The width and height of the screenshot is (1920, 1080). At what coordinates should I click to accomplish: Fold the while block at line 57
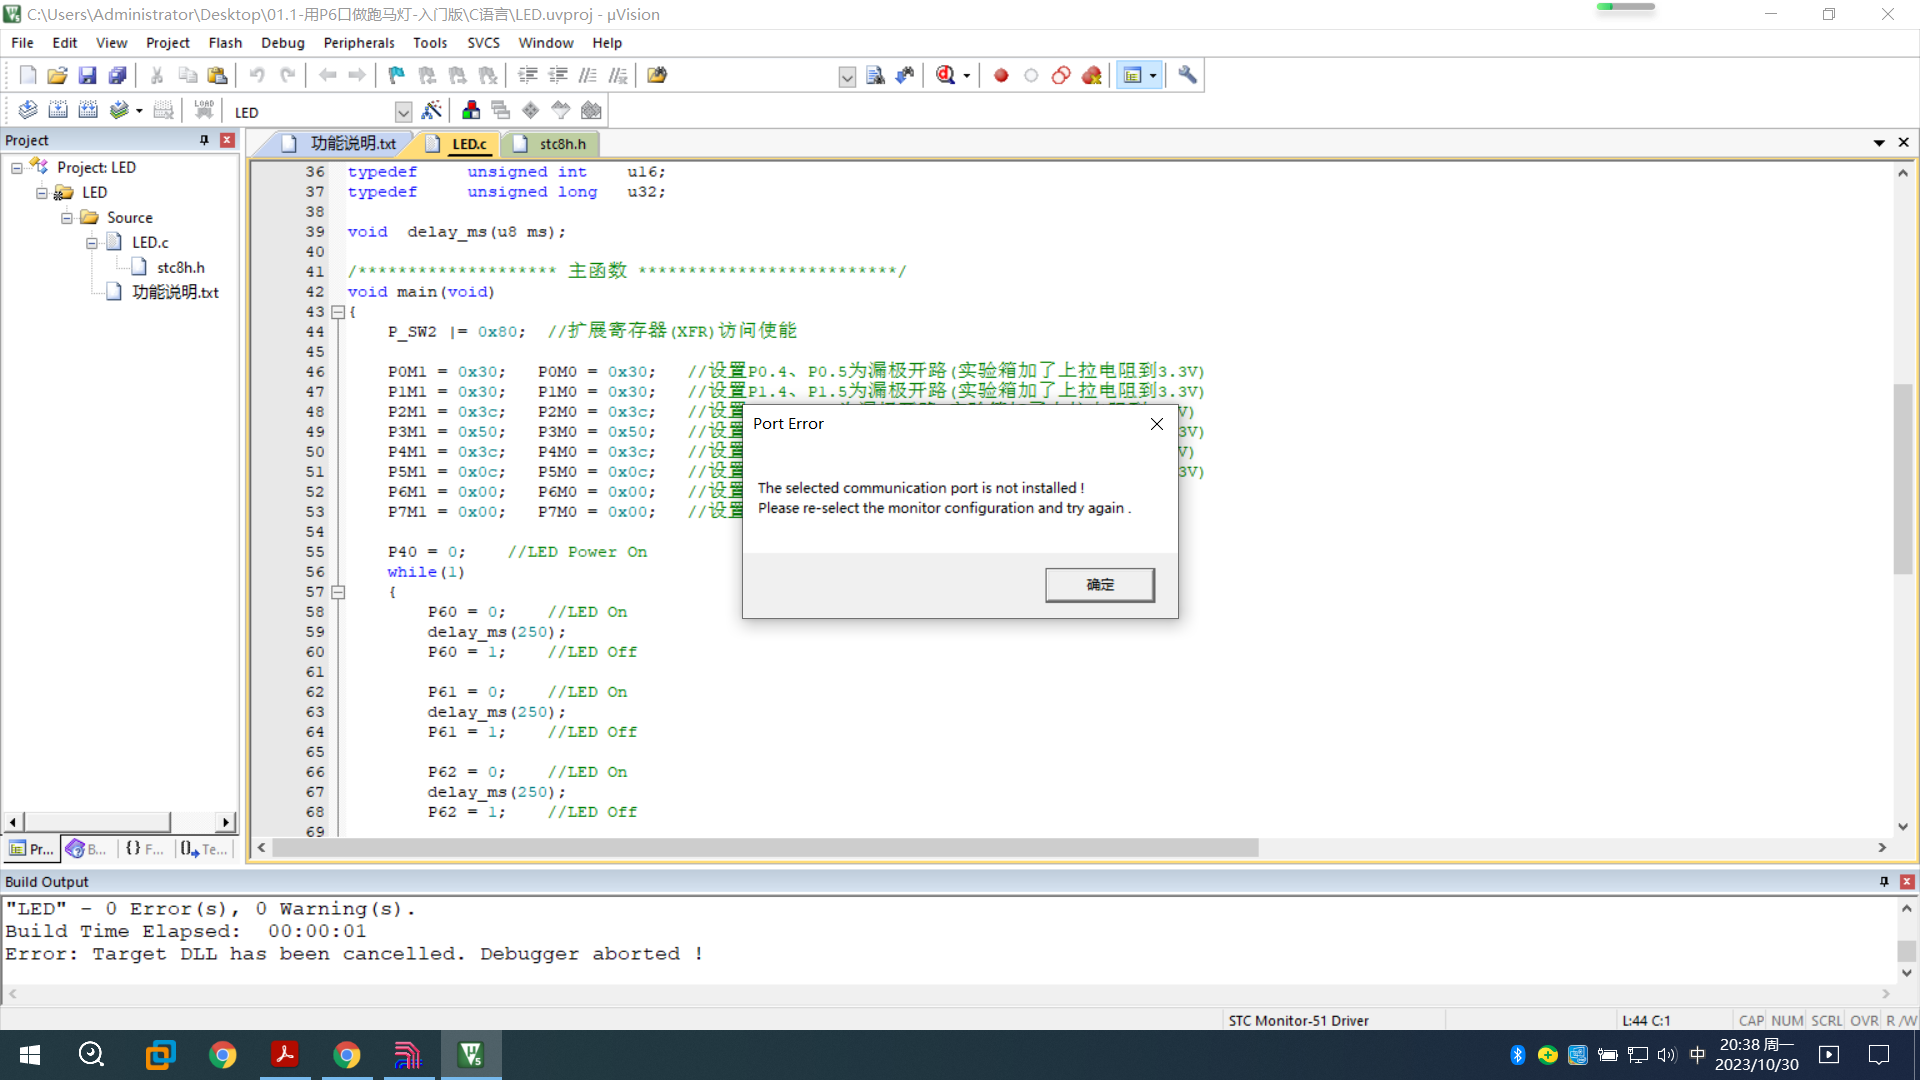point(338,592)
